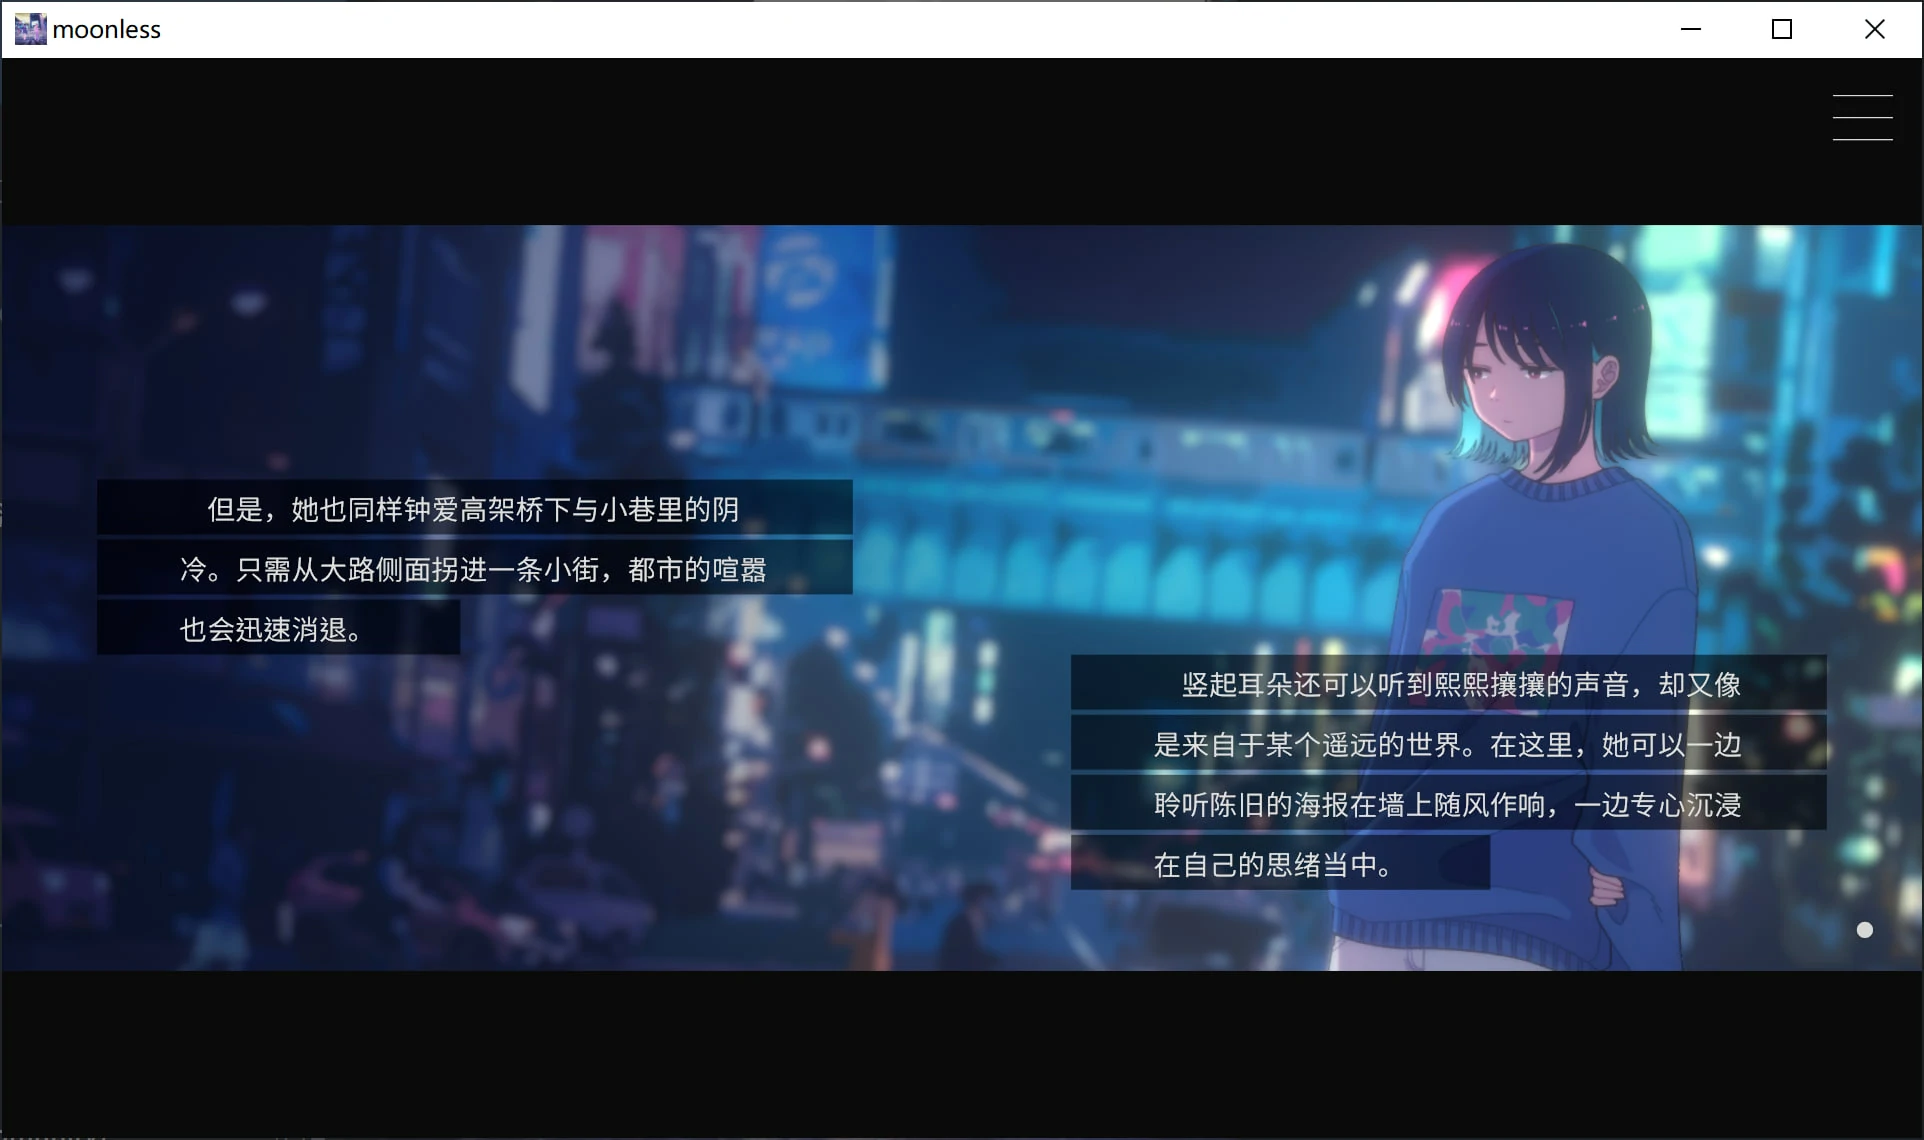This screenshot has height=1140, width=1924.
Task: Click the line starting with 但是，她也同样钟爱
Action: tap(472, 508)
